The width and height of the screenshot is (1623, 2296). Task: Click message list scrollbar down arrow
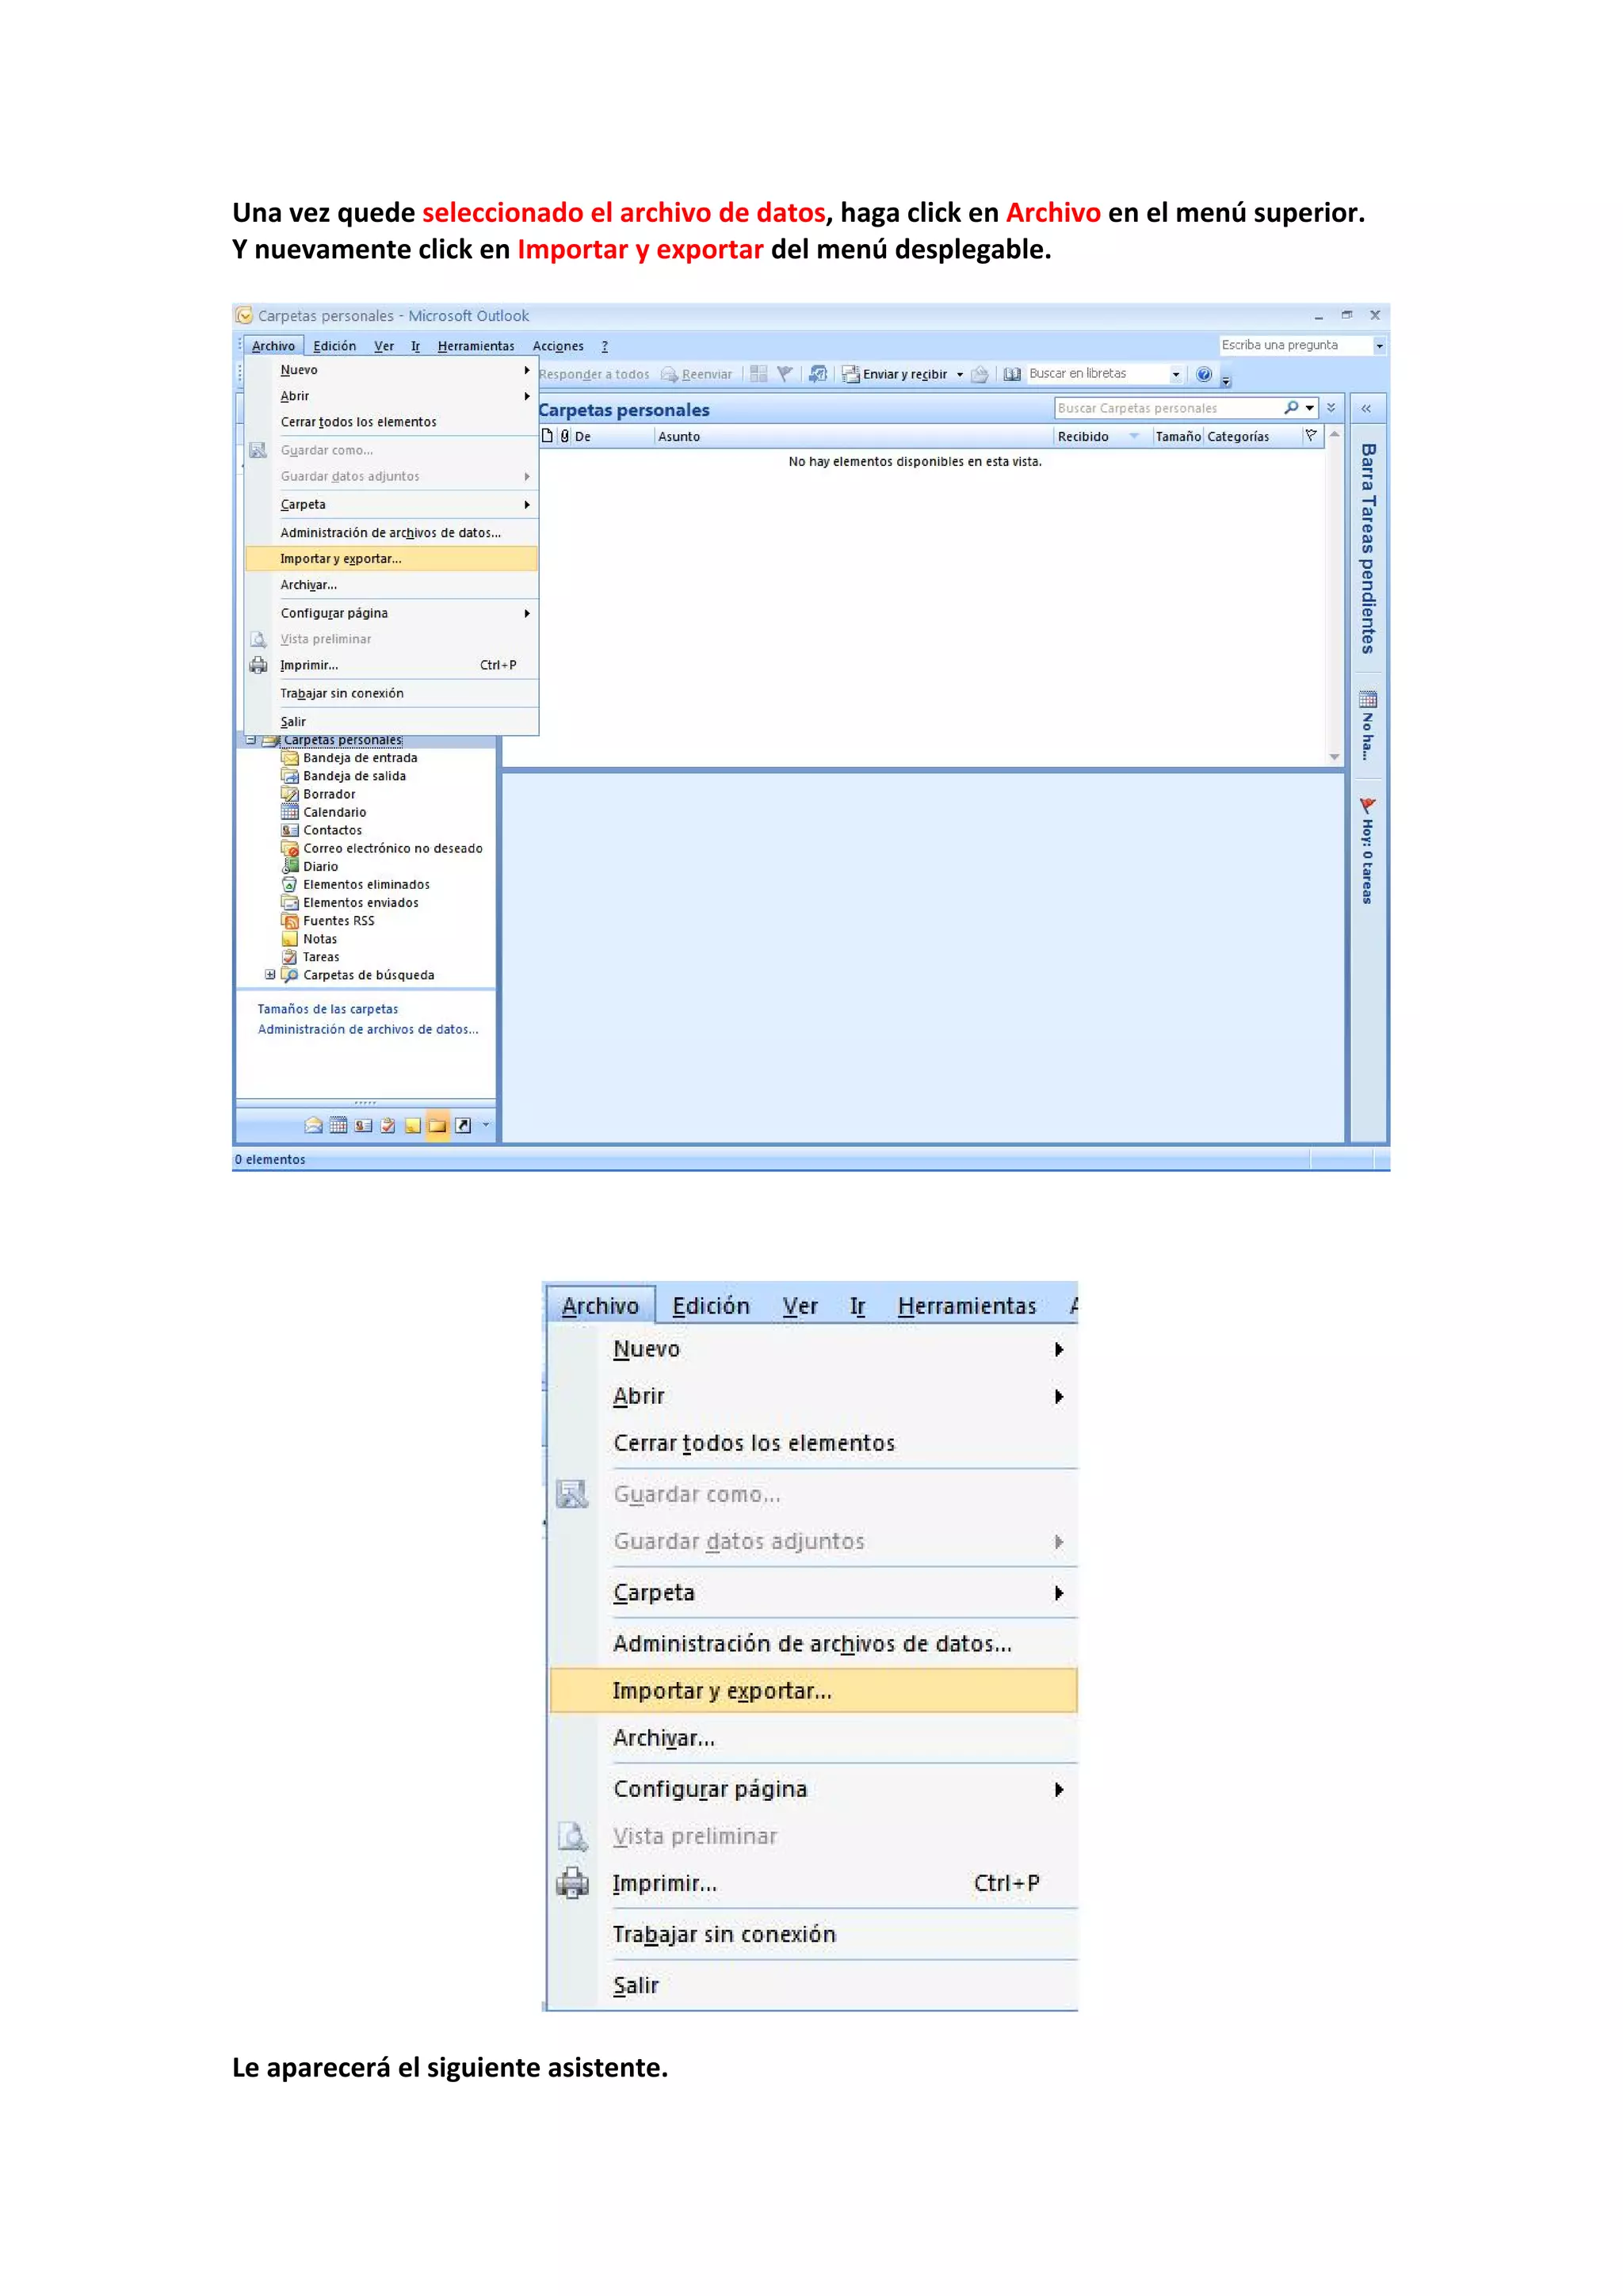tap(1334, 757)
